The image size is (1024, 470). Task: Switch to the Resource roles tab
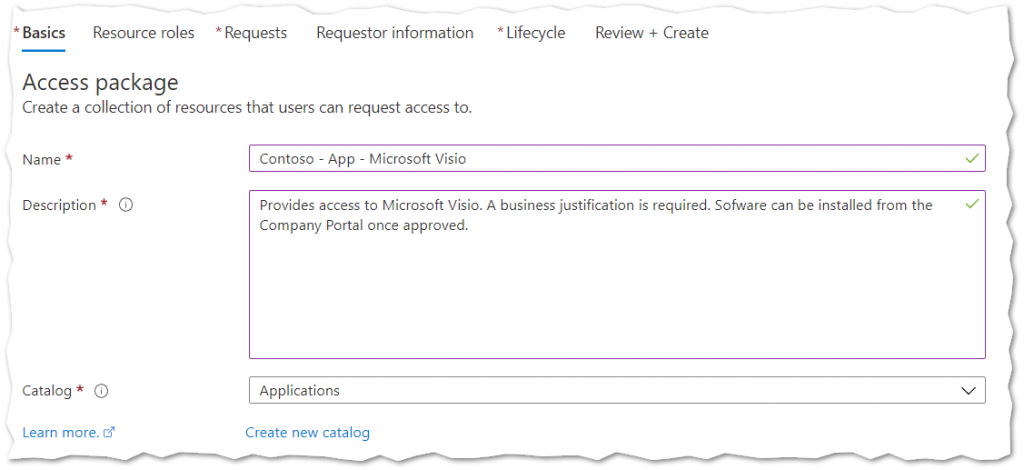pos(144,33)
